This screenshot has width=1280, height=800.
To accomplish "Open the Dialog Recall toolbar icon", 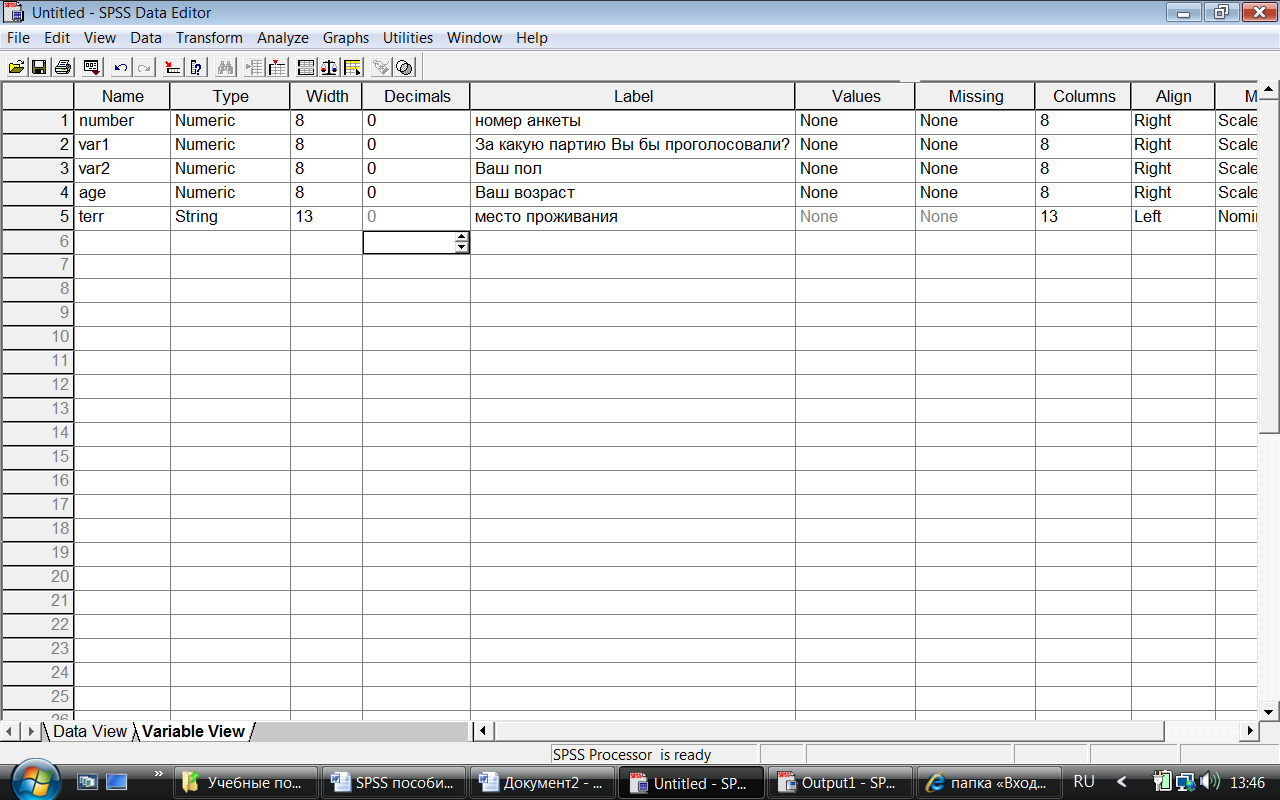I will [92, 68].
